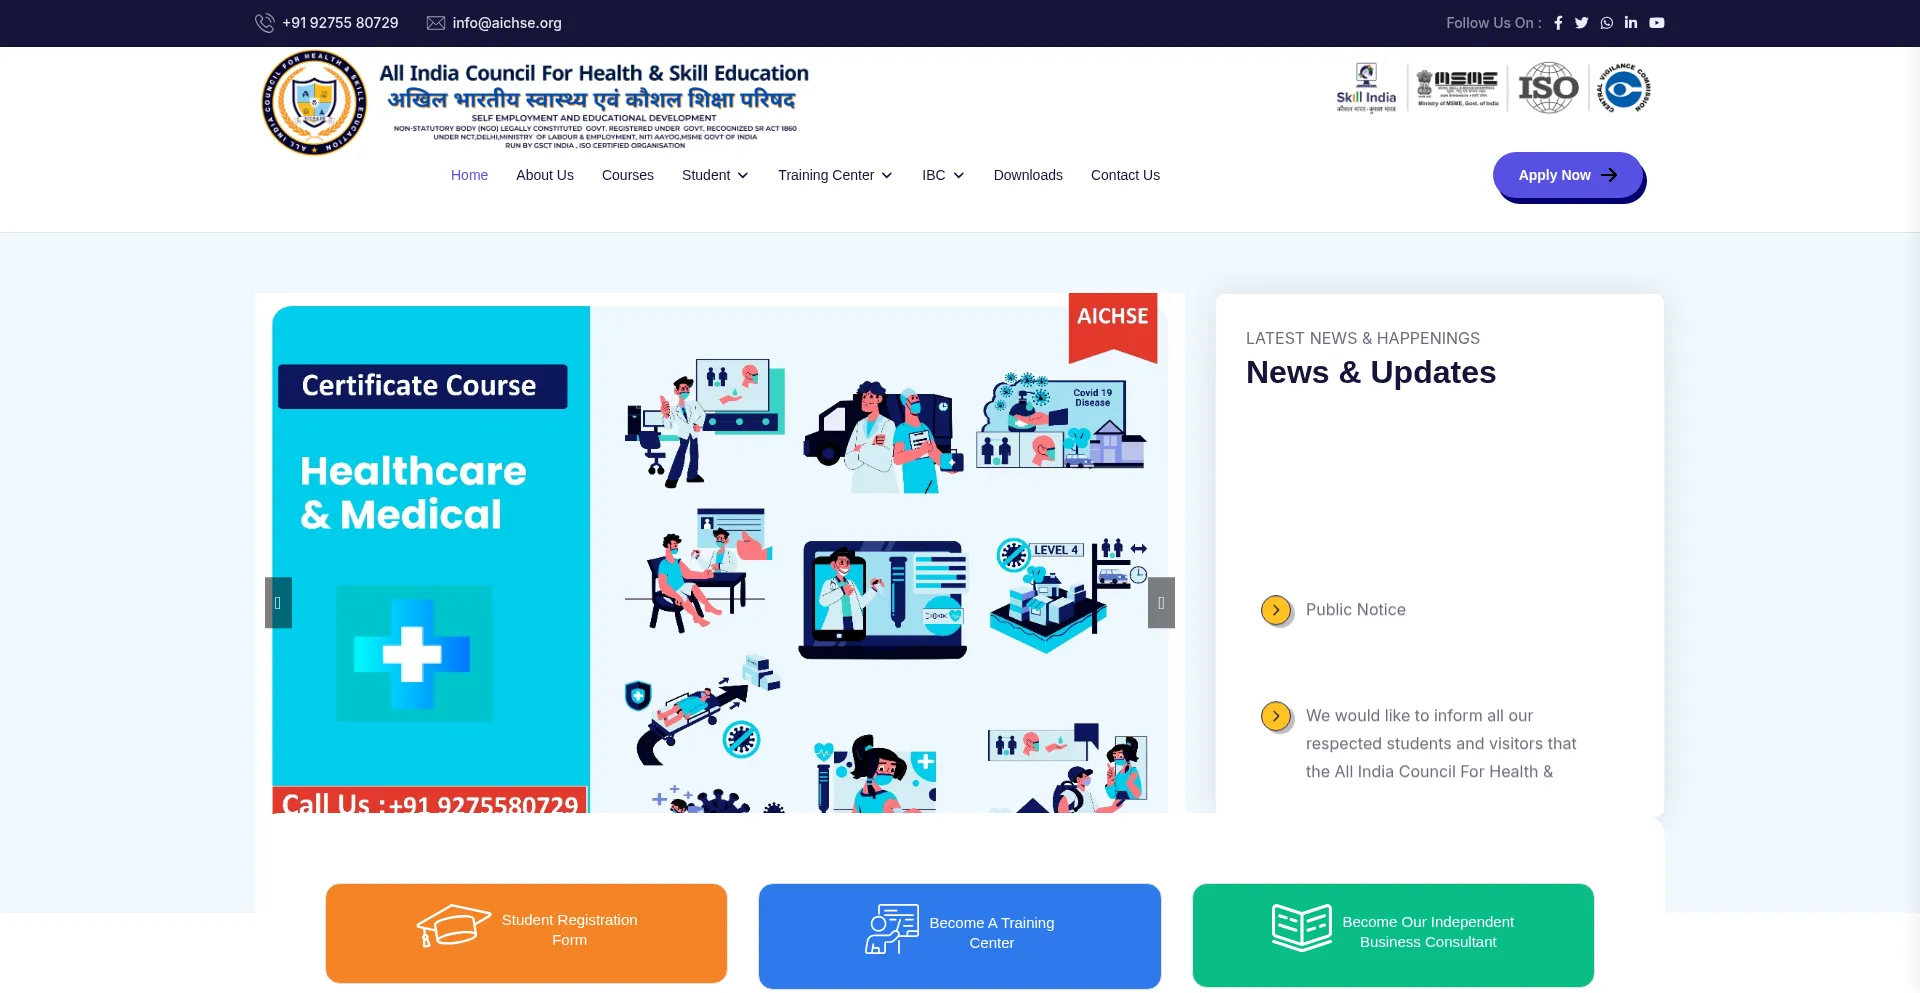The width and height of the screenshot is (1920, 993).
Task: Click the AICHSE circular emblem logo
Action: point(314,103)
